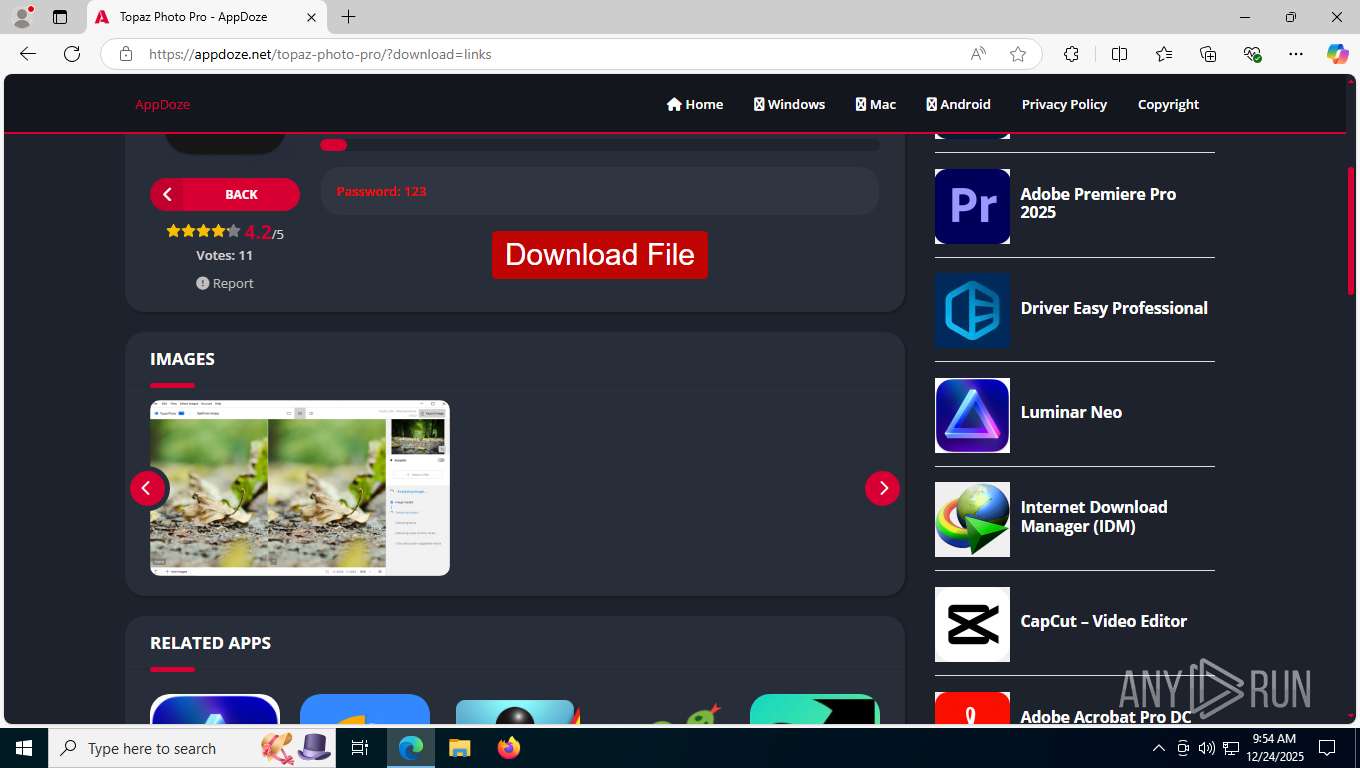Click the Luminar Neo triangle icon
1360x768 pixels.
pos(972,415)
